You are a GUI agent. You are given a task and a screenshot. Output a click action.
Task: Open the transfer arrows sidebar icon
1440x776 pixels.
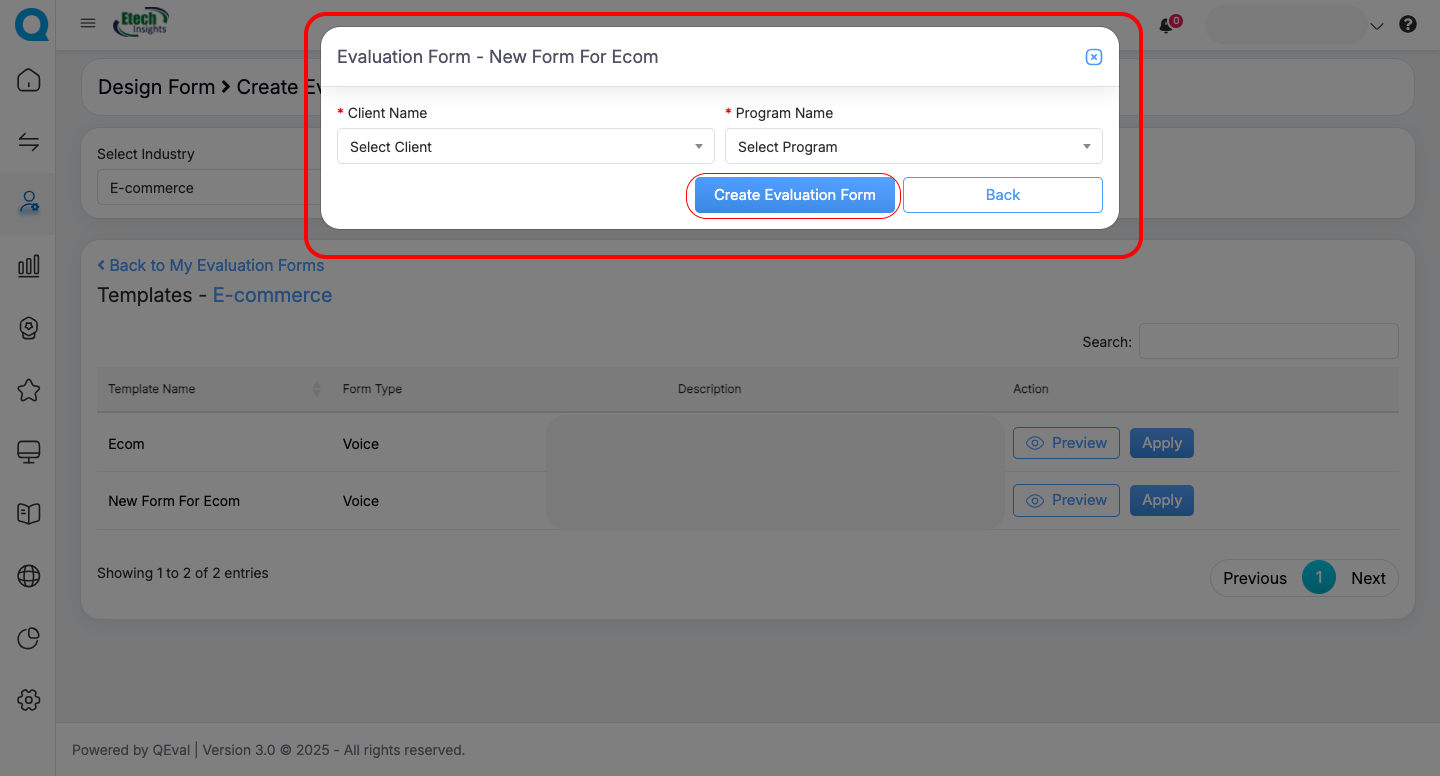point(29,142)
